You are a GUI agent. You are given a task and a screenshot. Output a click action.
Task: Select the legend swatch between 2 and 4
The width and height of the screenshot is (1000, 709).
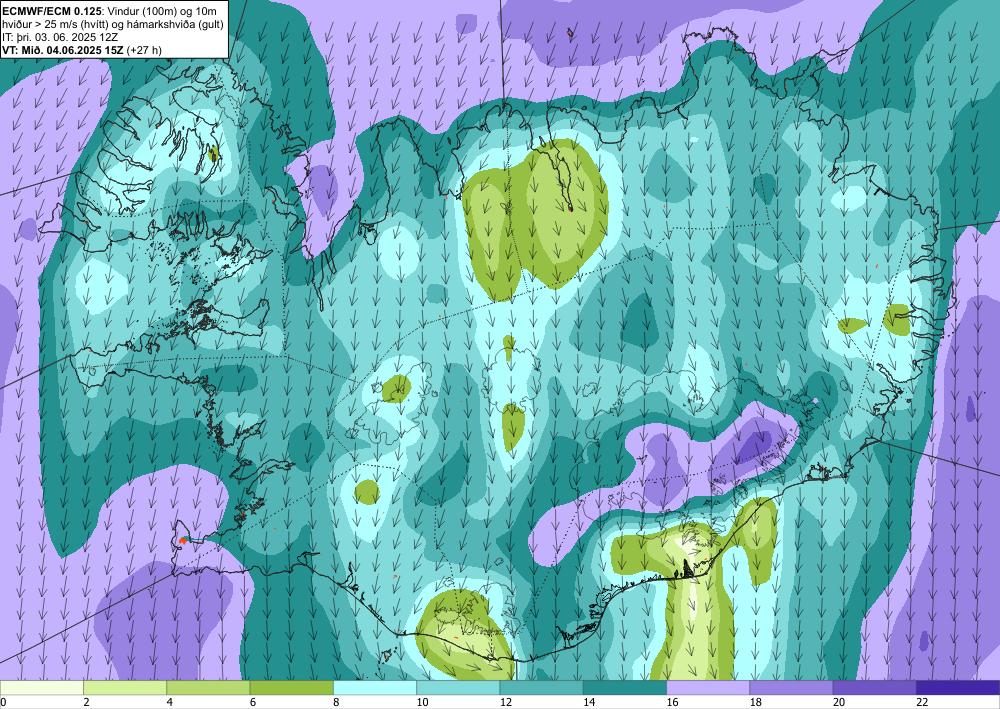125,688
